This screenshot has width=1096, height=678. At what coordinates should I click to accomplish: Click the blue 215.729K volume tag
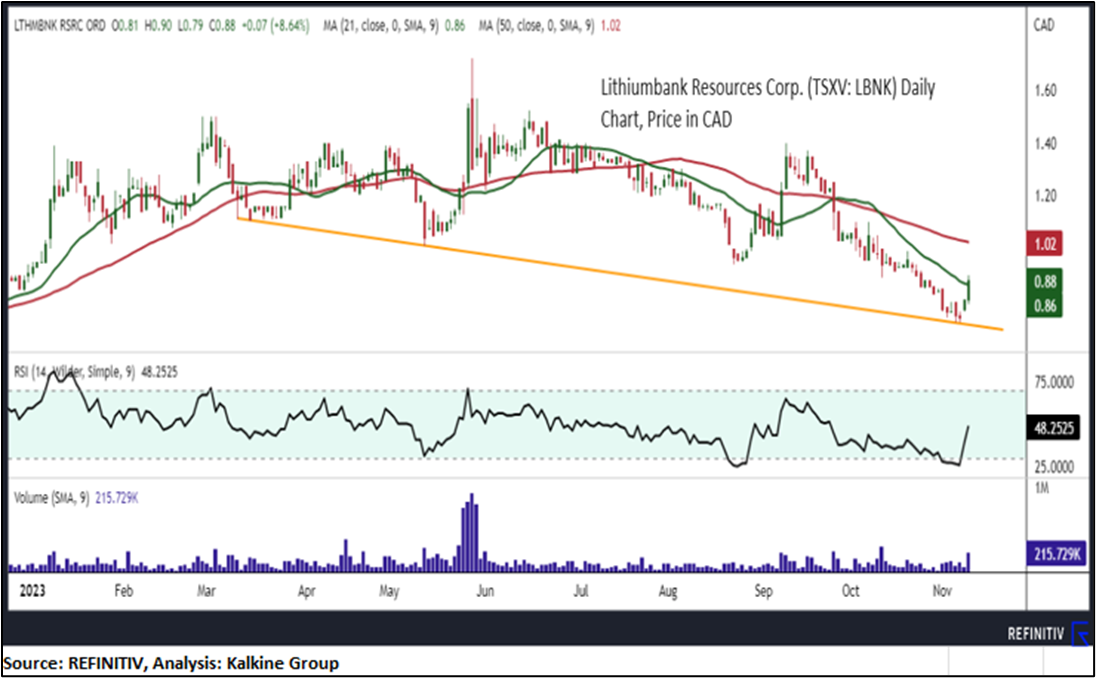tap(1055, 552)
